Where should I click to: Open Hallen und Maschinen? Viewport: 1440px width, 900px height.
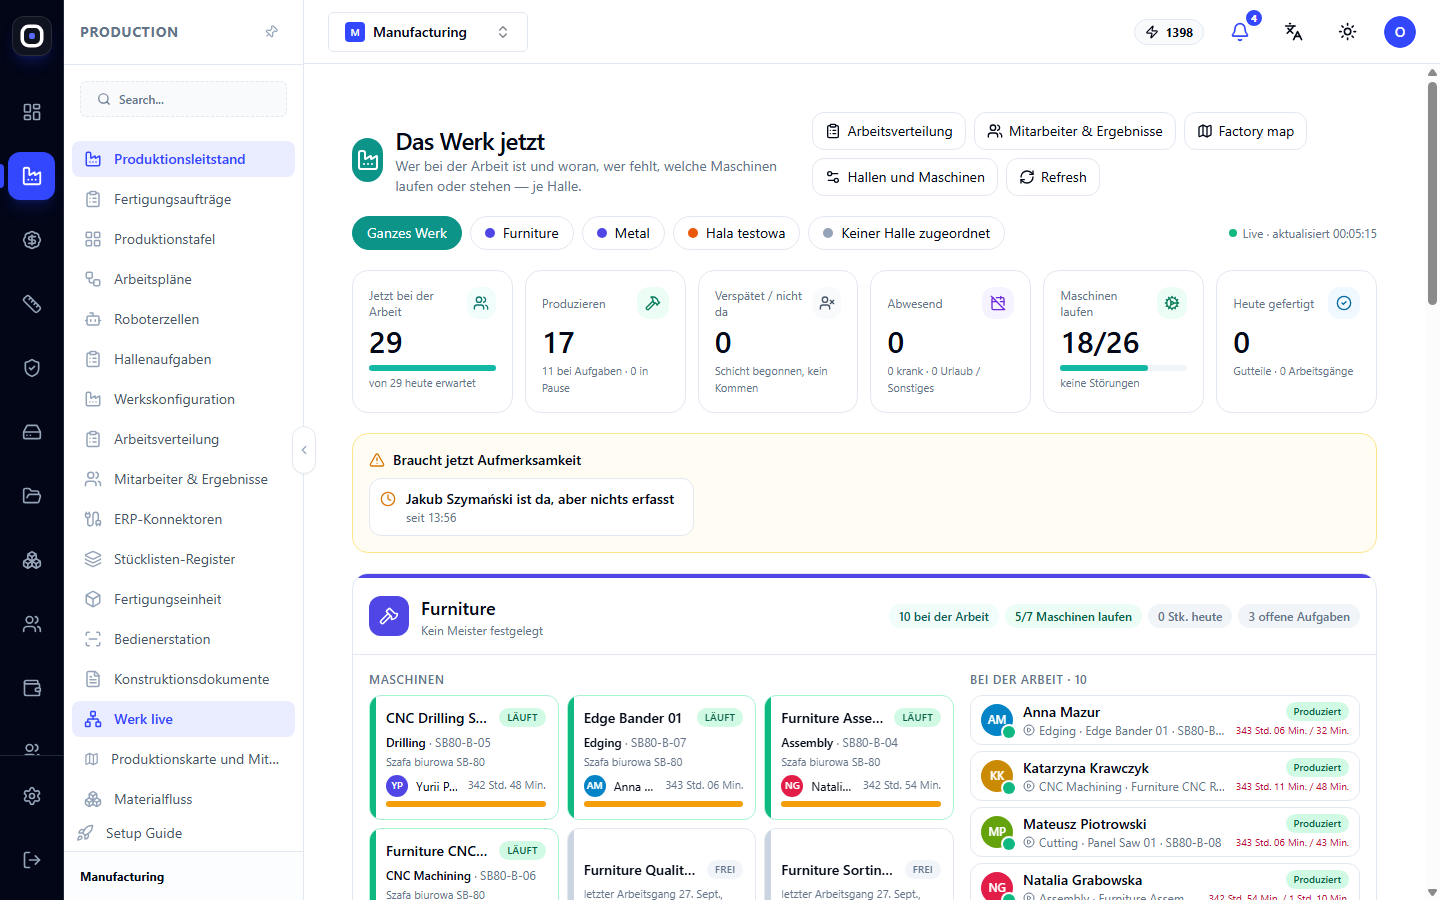(x=905, y=177)
